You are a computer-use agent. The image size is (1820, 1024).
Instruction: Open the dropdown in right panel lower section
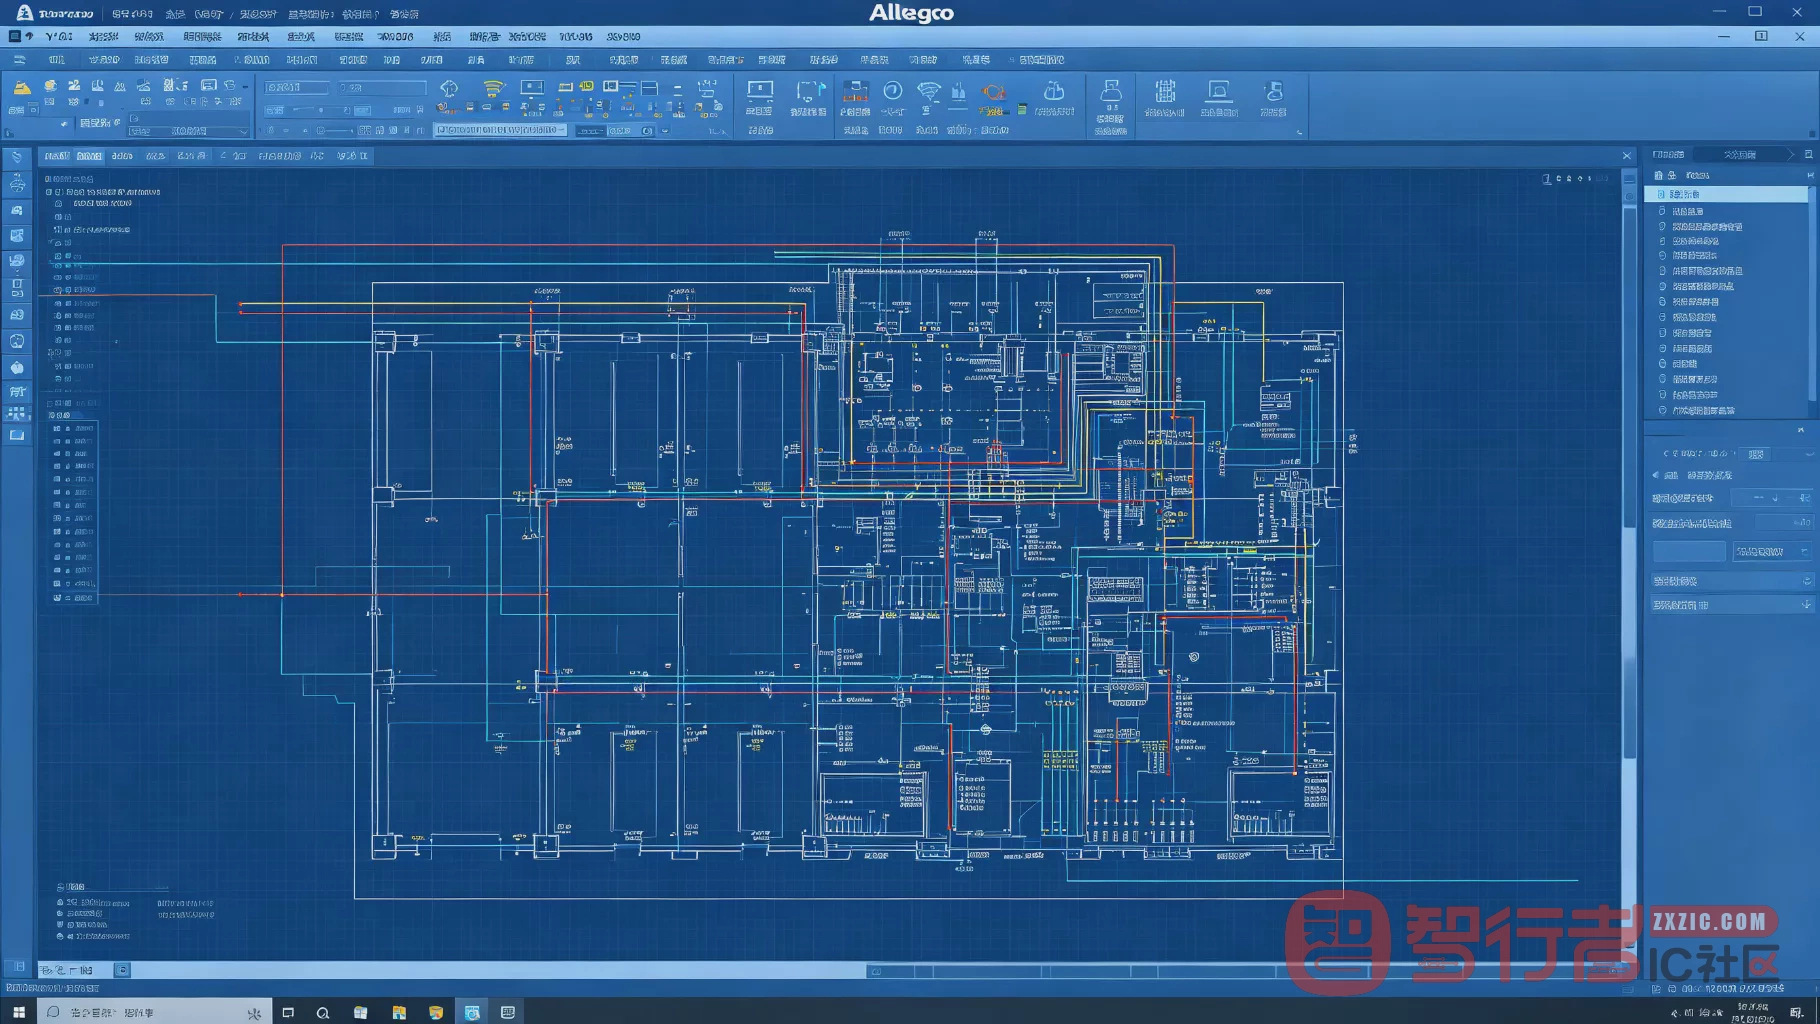tap(1773, 551)
